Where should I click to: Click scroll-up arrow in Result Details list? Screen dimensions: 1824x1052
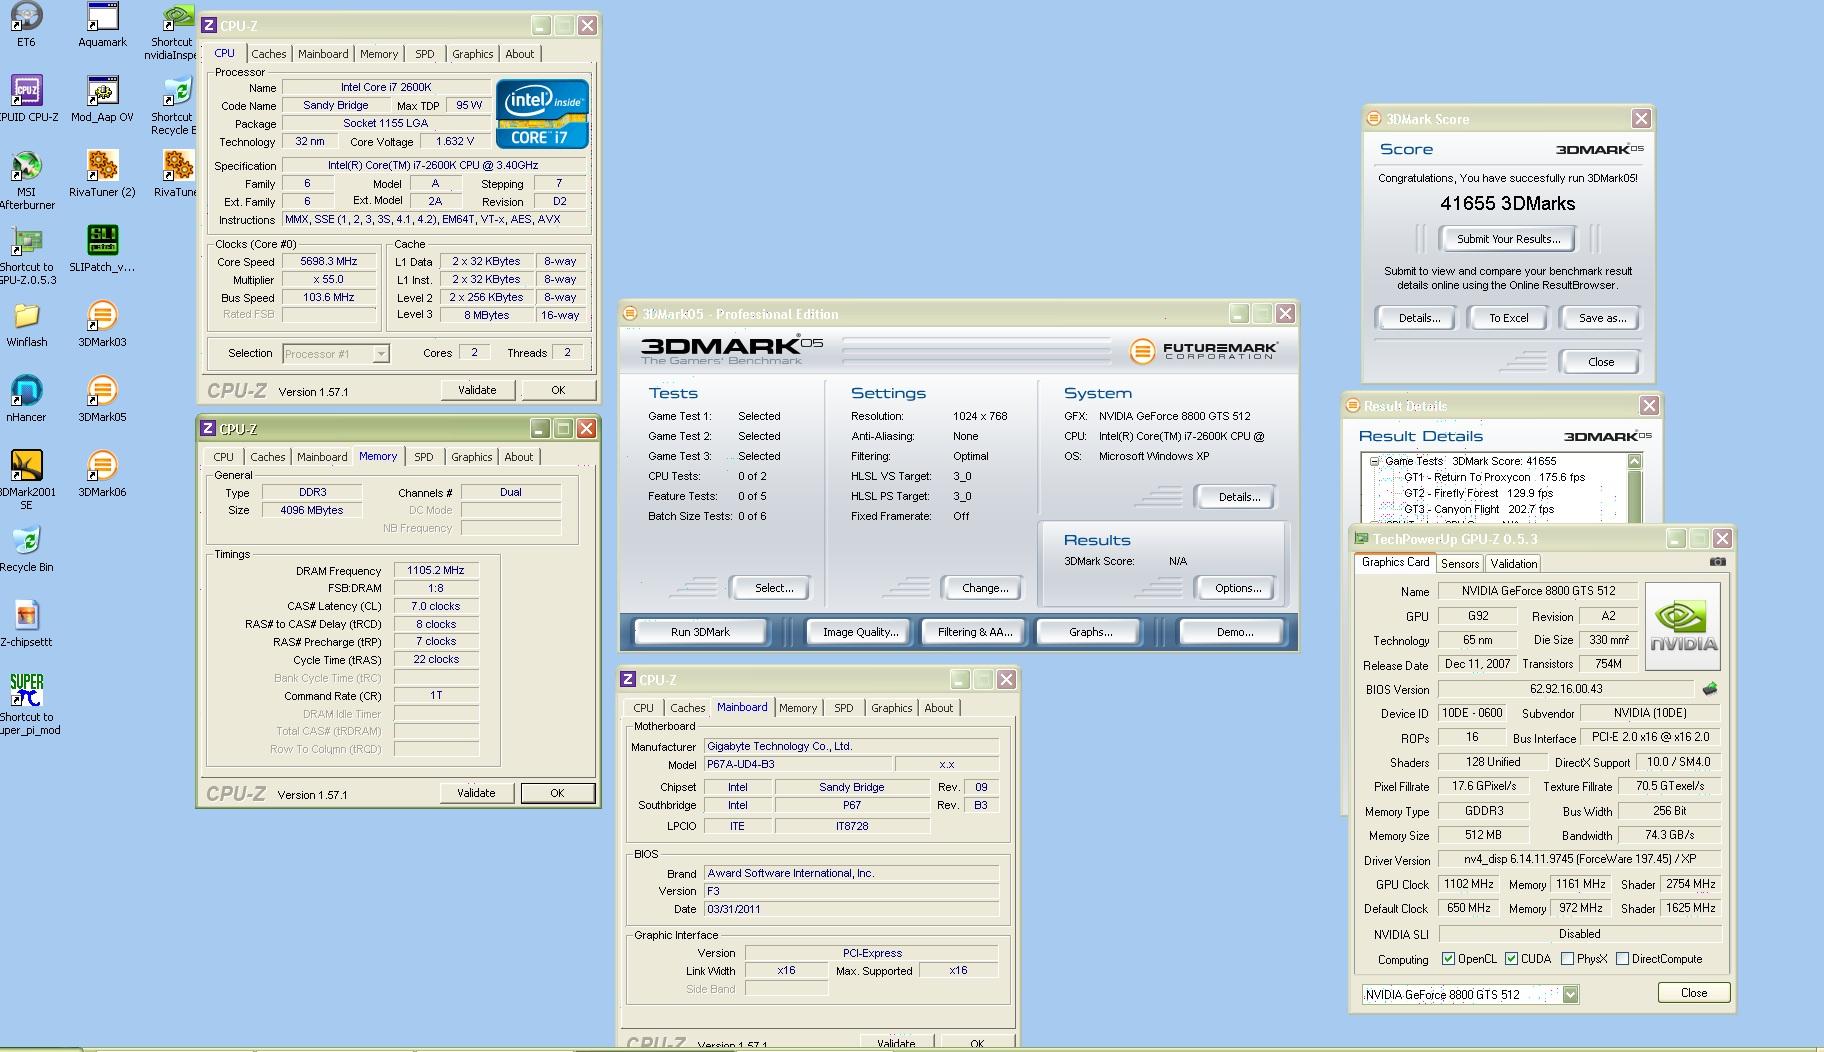(1635, 461)
